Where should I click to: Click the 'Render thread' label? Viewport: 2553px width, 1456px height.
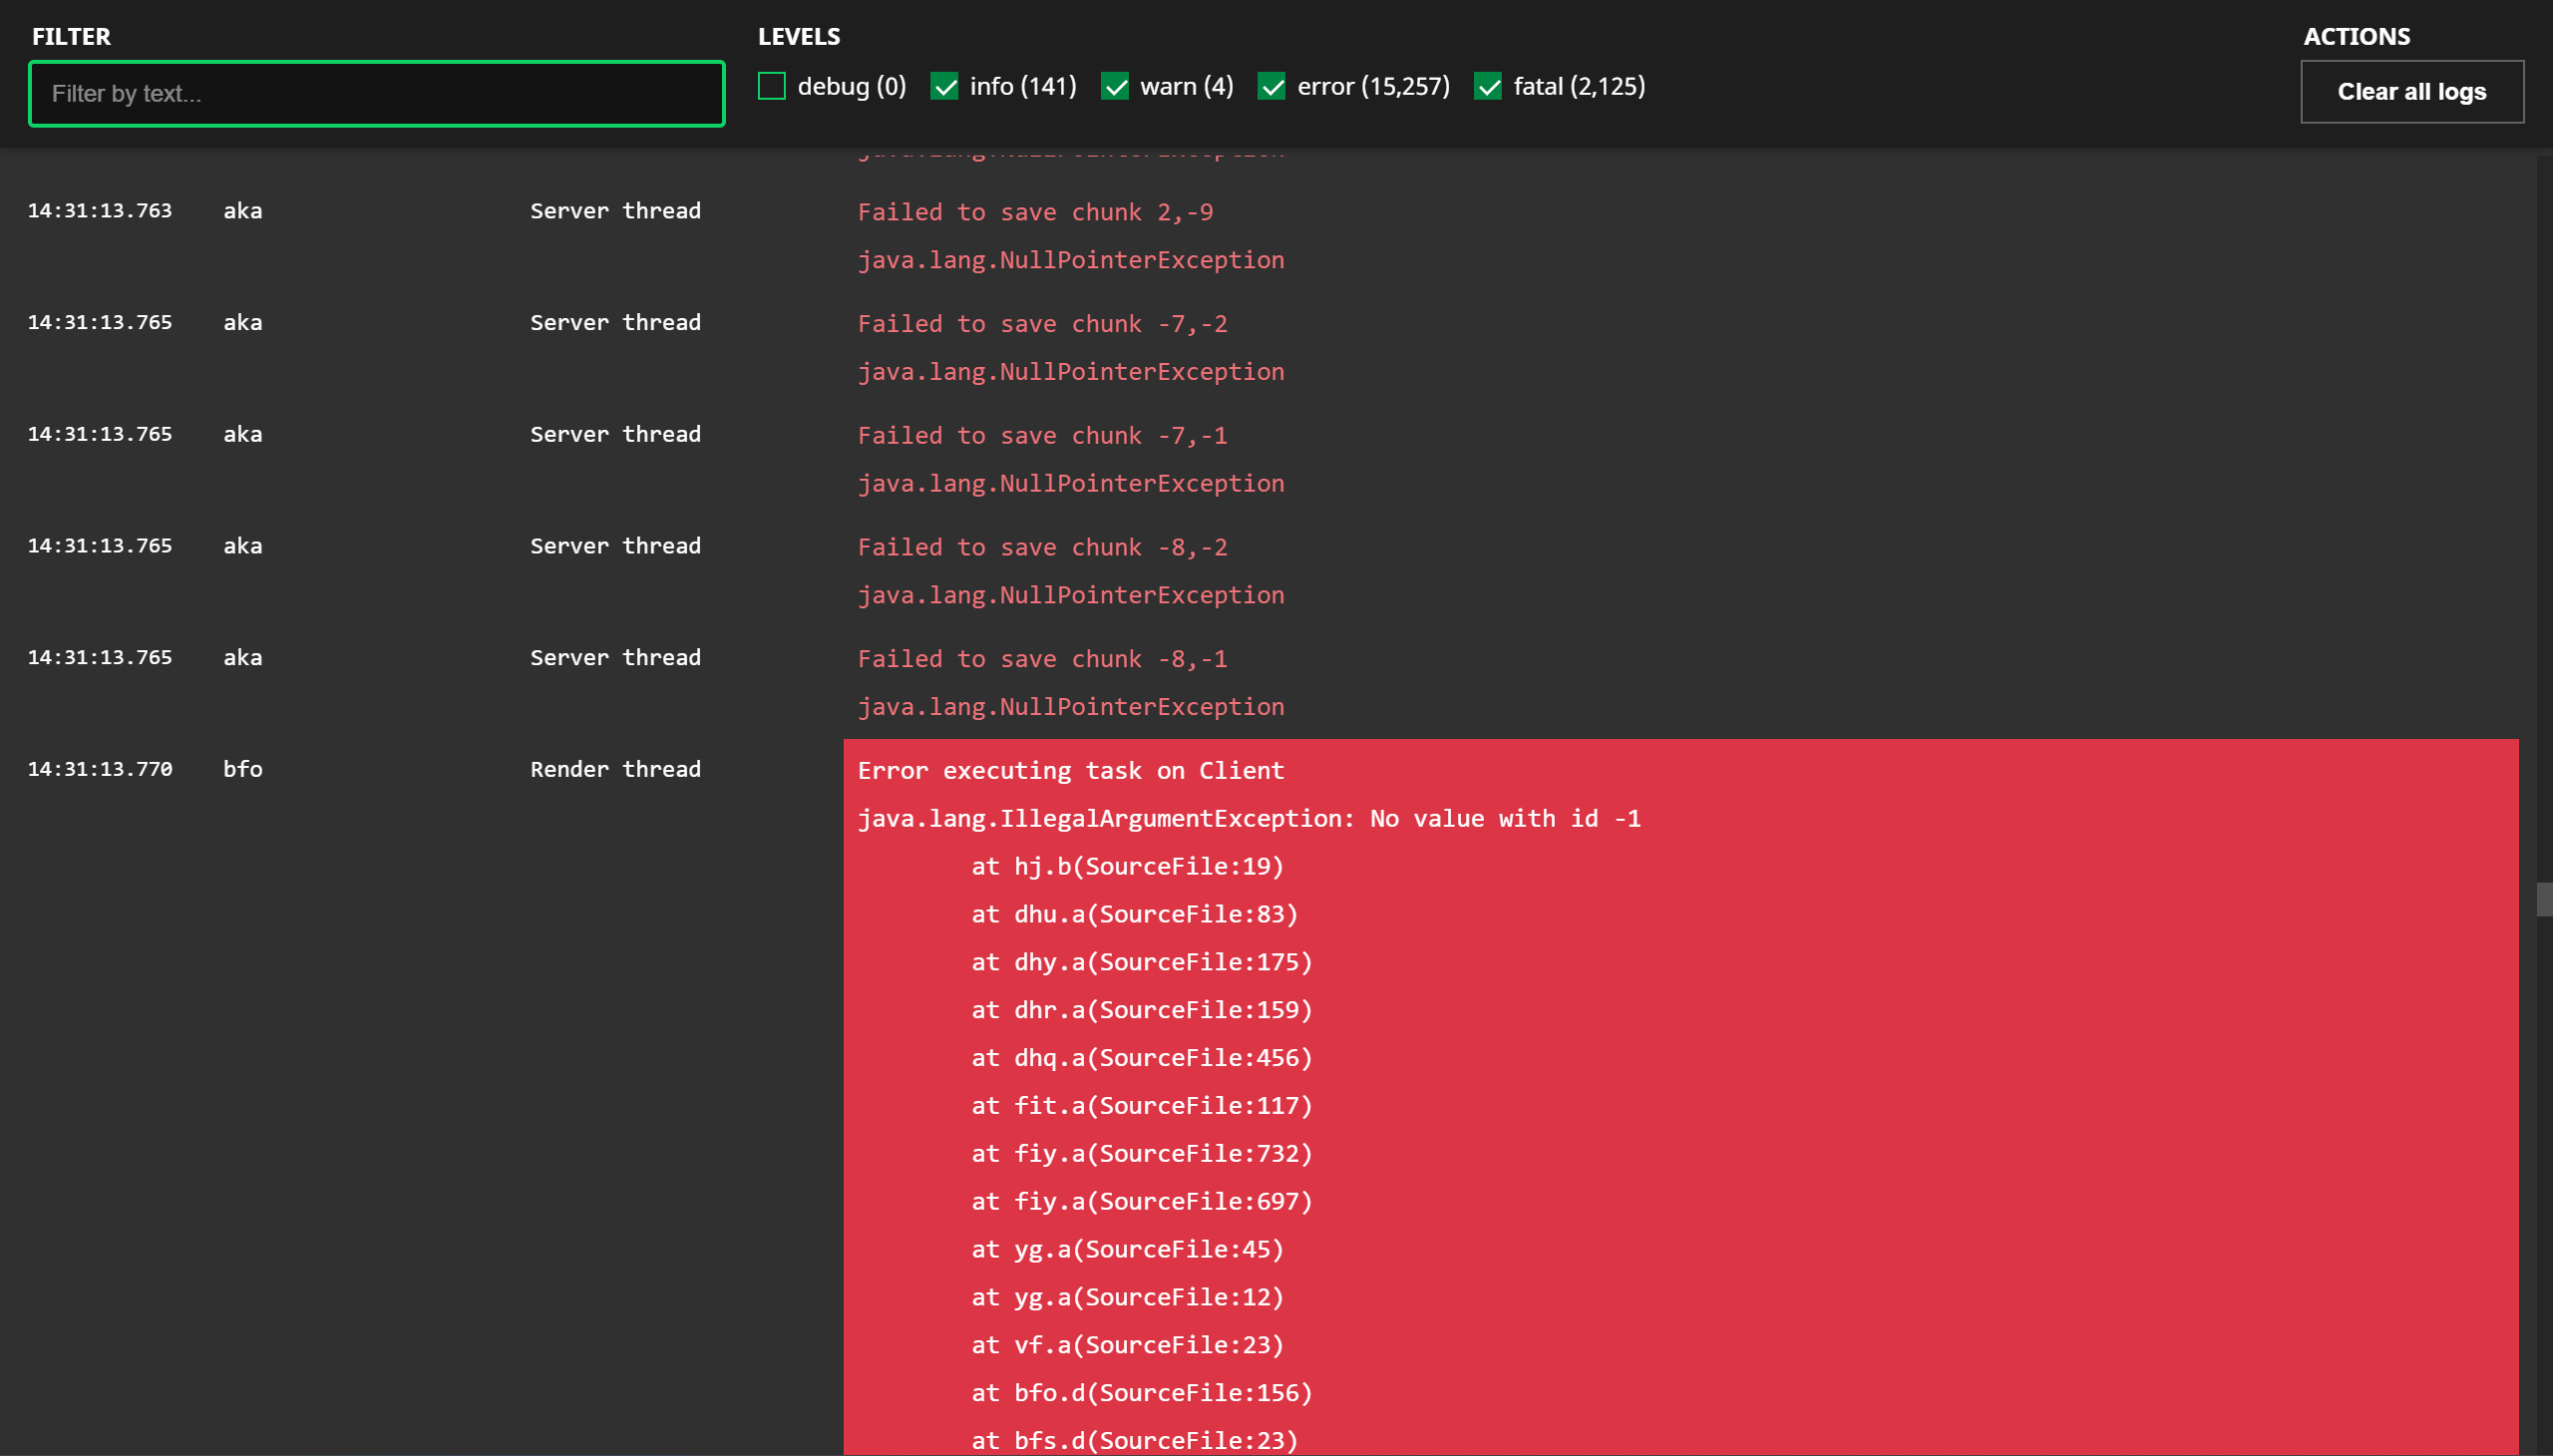click(615, 769)
